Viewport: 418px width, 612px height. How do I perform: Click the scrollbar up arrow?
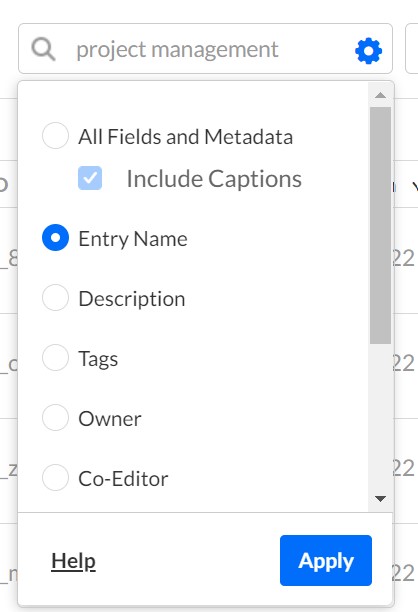click(380, 95)
